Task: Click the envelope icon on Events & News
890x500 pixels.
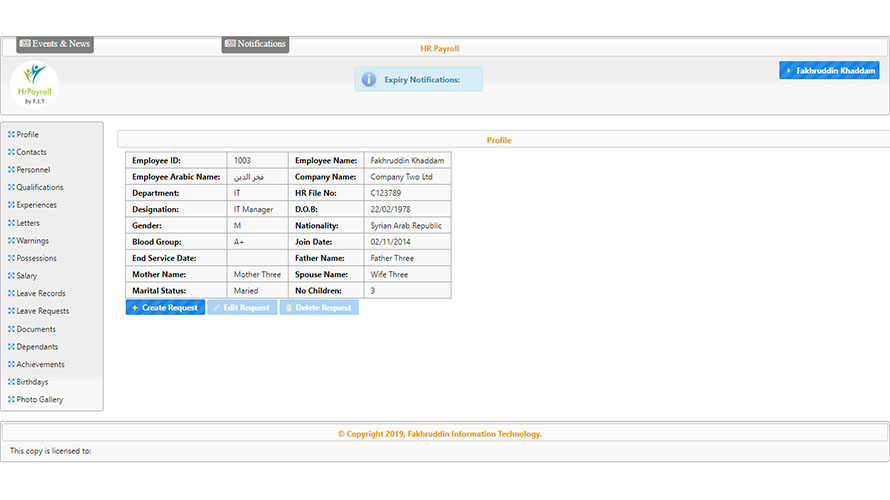Action: [x=25, y=43]
